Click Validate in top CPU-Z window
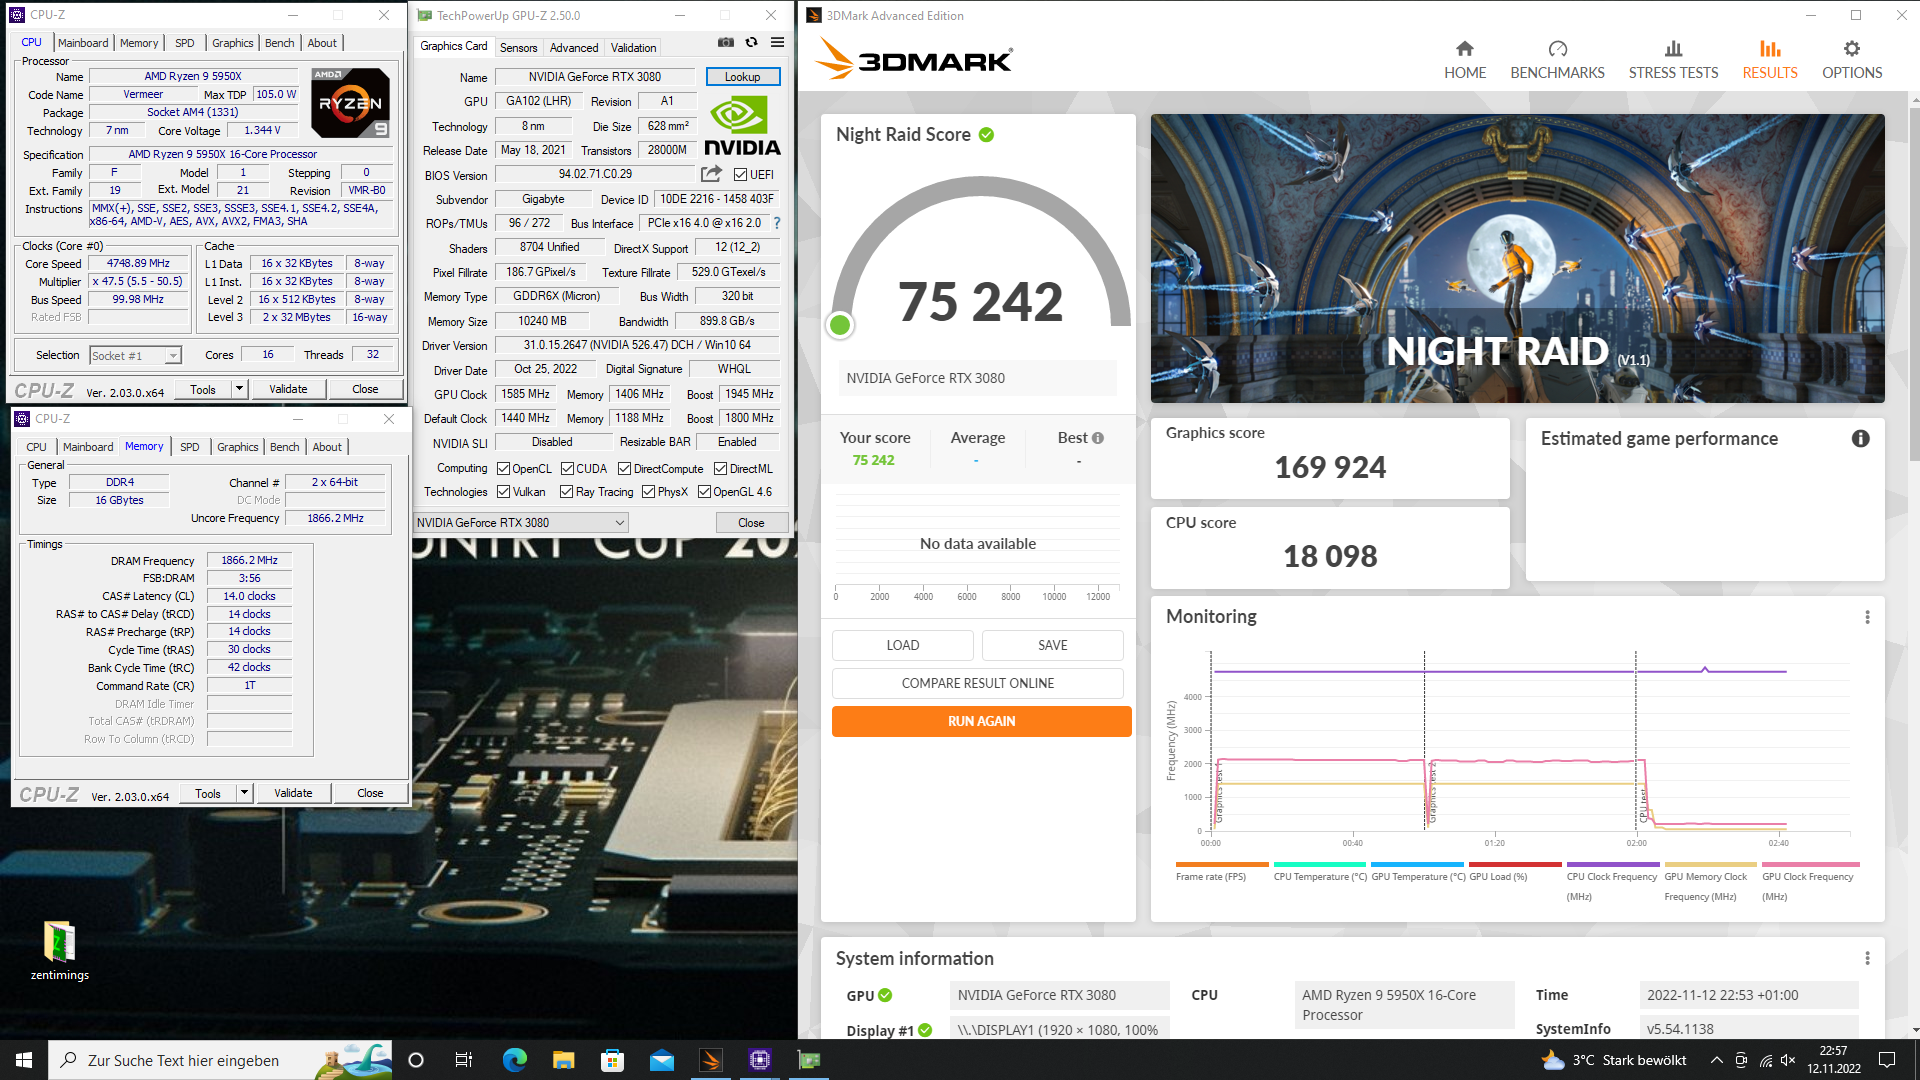1920x1080 pixels. (x=288, y=390)
